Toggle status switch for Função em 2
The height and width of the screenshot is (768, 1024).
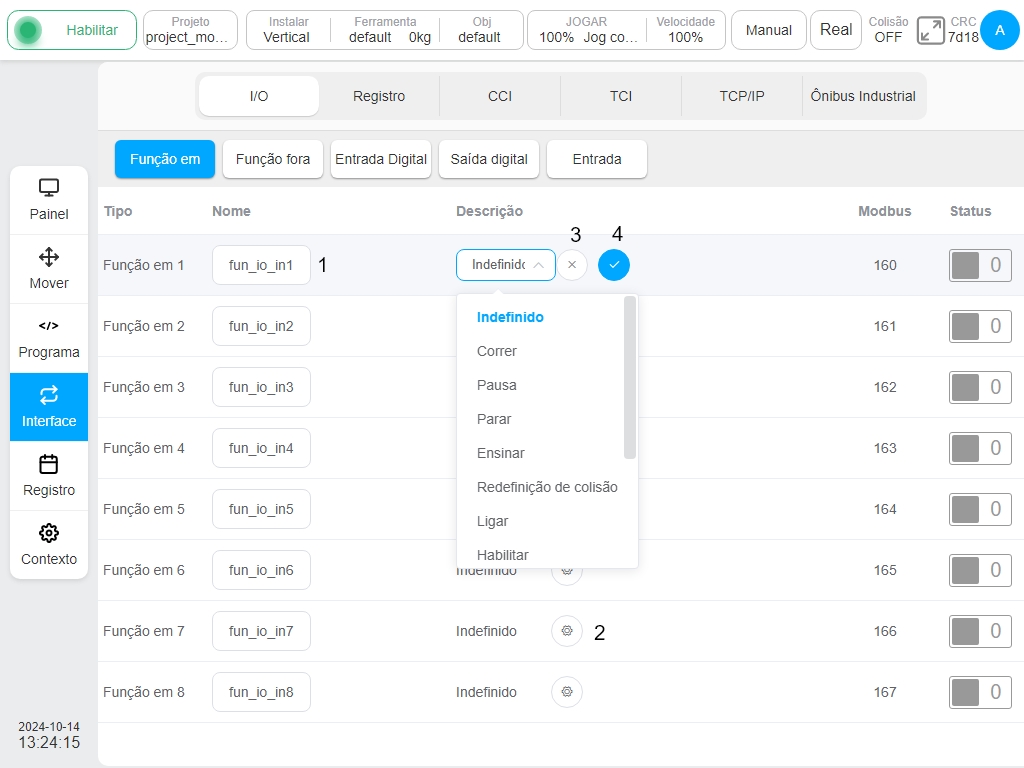pyautogui.click(x=980, y=326)
